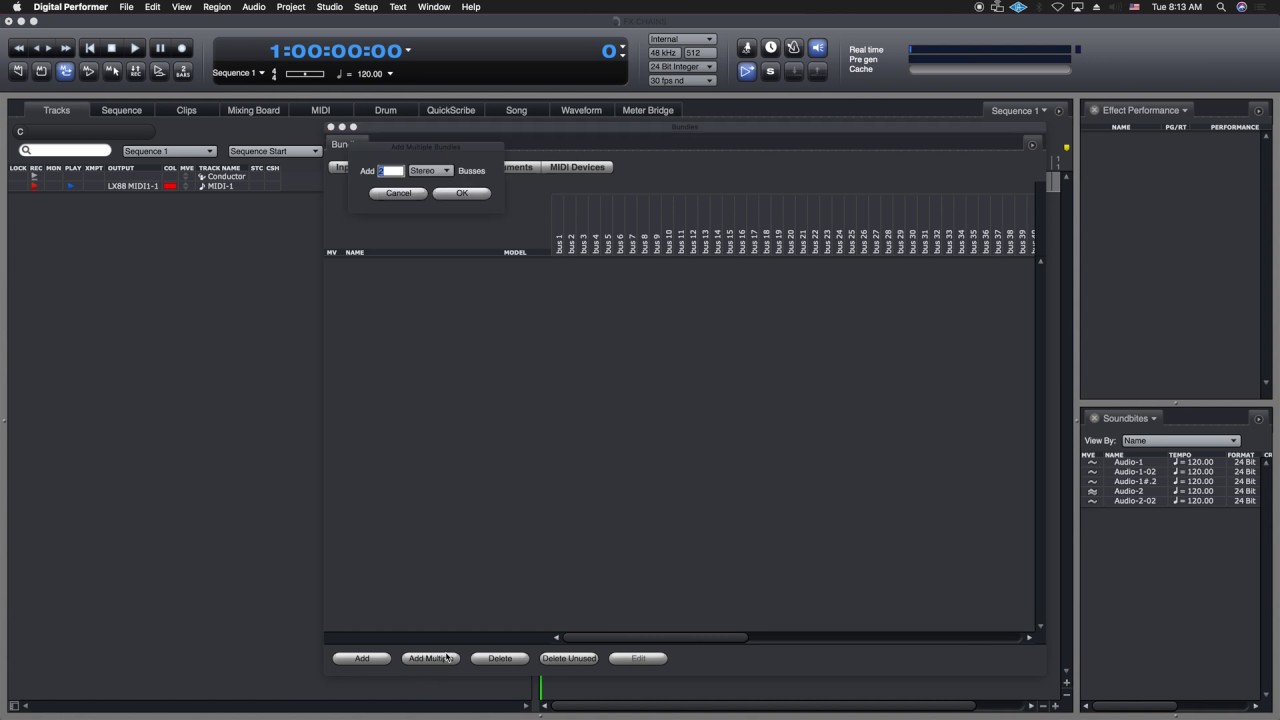Open the Effect Performance panel menu arrow
The image size is (1280, 720).
[x=1185, y=111]
